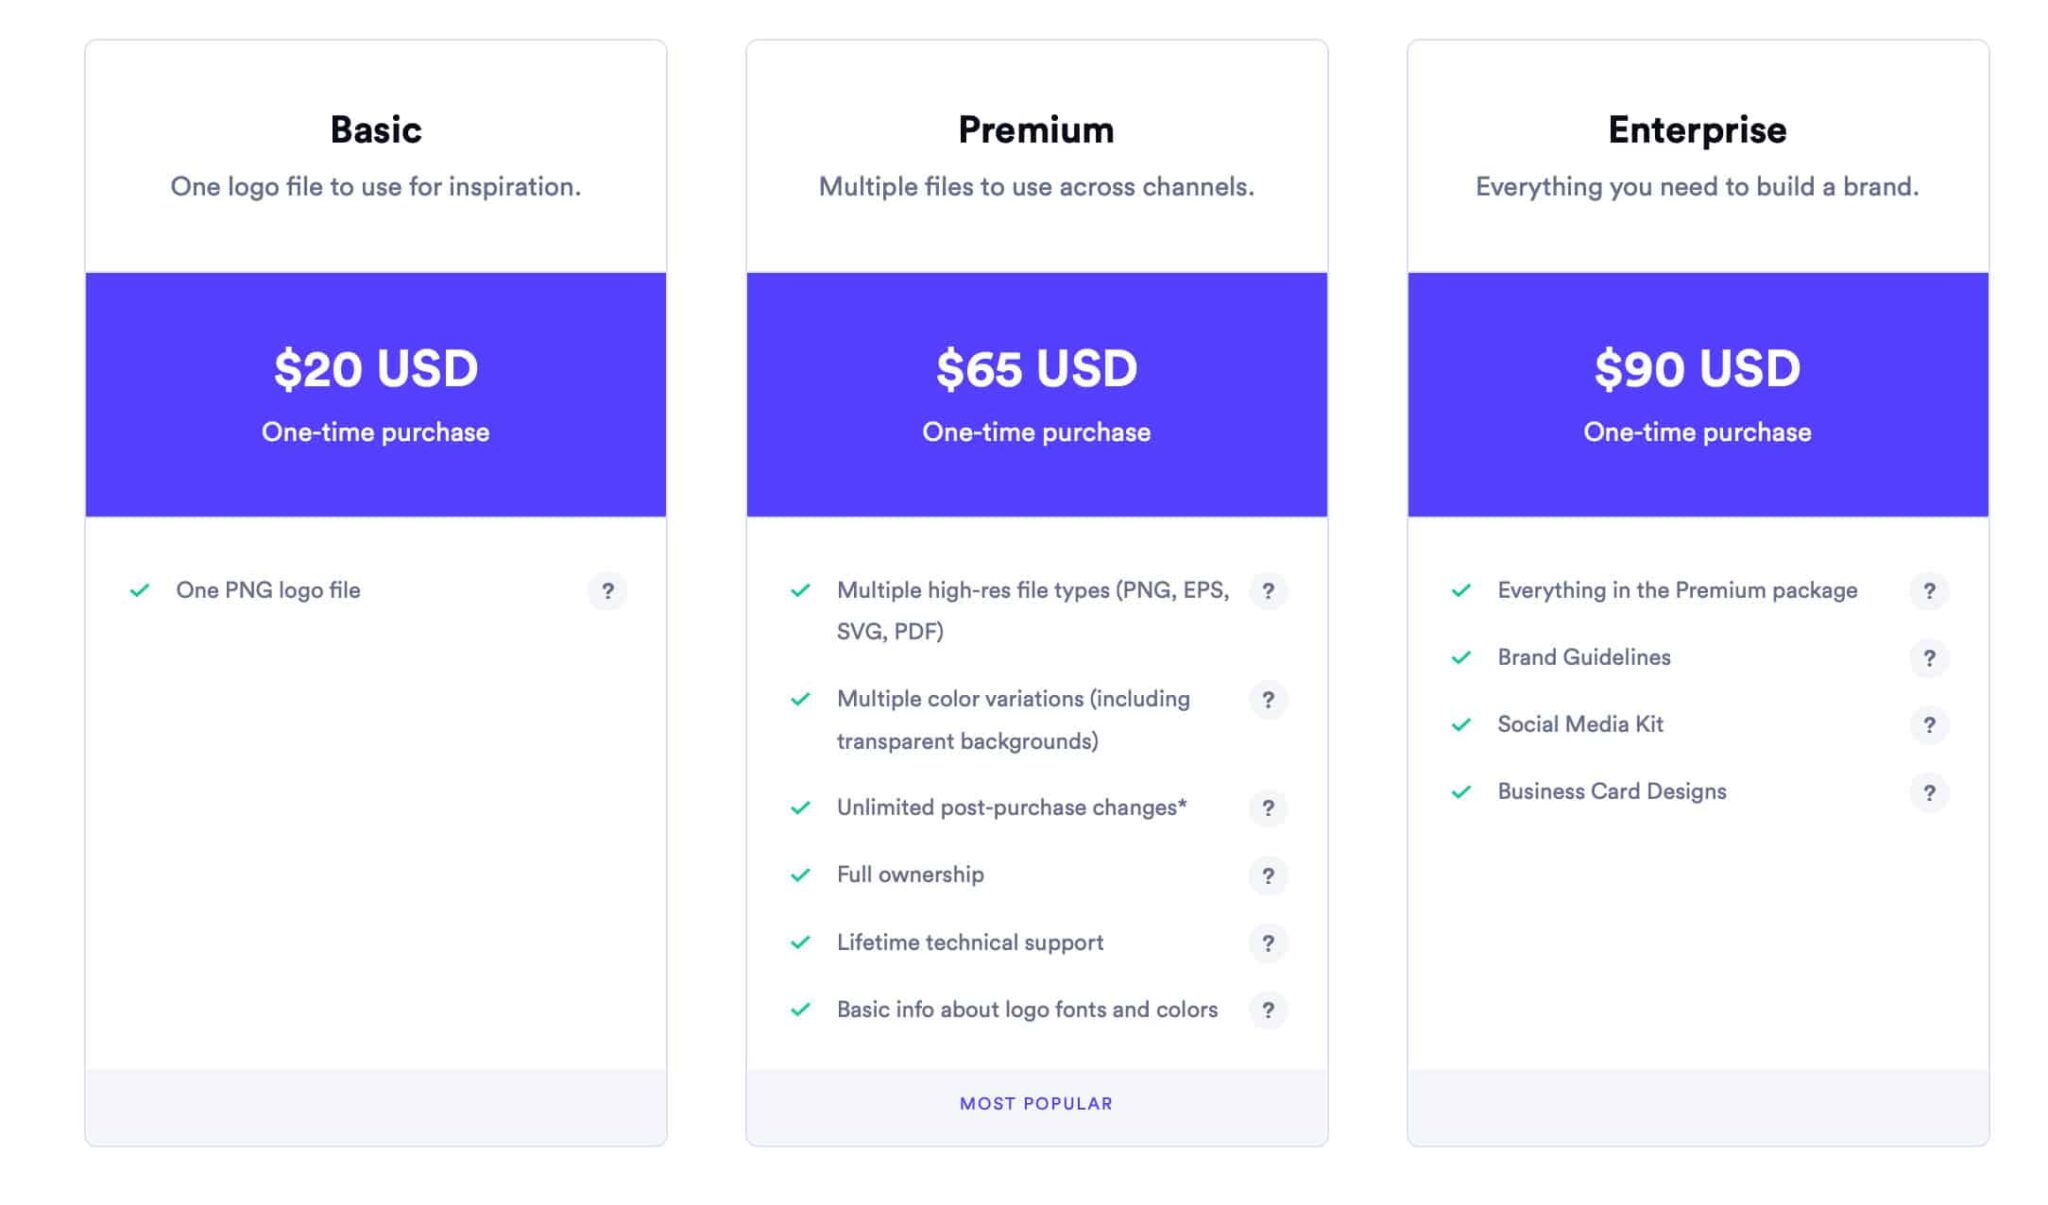Click the help icon next to Full ownership
Screen dimensions: 2048x1205
pos(1269,875)
